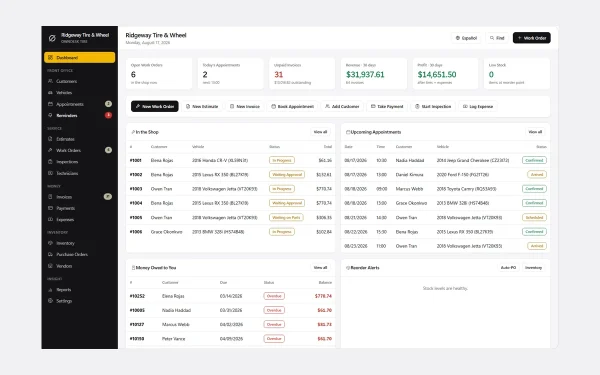Click the magnifier icon in Find

(x=492, y=38)
